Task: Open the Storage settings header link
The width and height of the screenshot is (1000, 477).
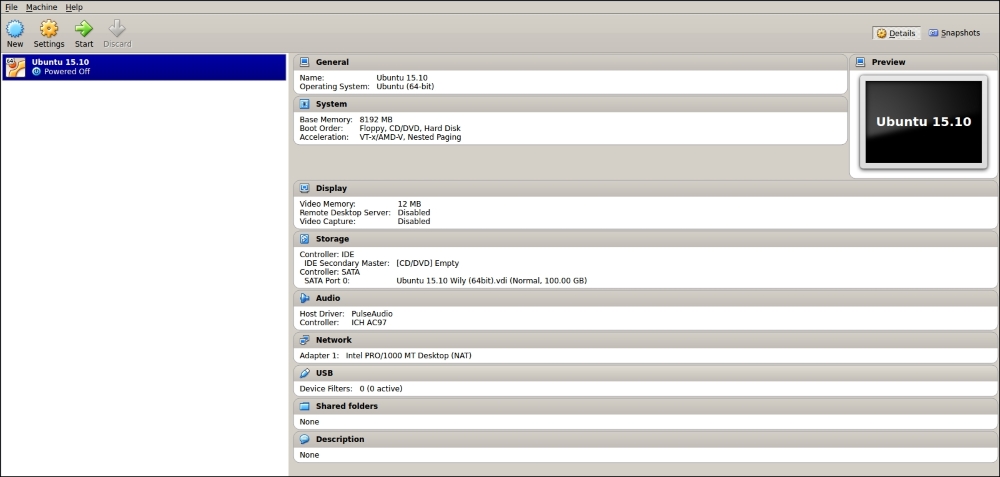Action: (332, 238)
